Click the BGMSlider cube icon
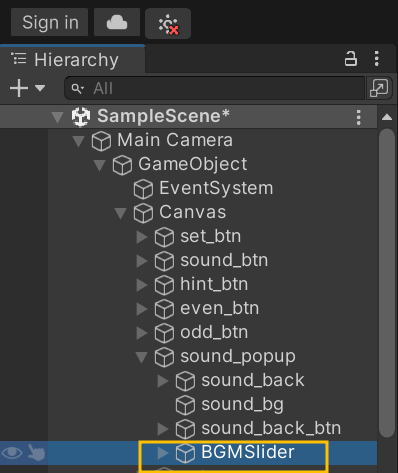Screen dimensions: 398x473 click(x=185, y=453)
